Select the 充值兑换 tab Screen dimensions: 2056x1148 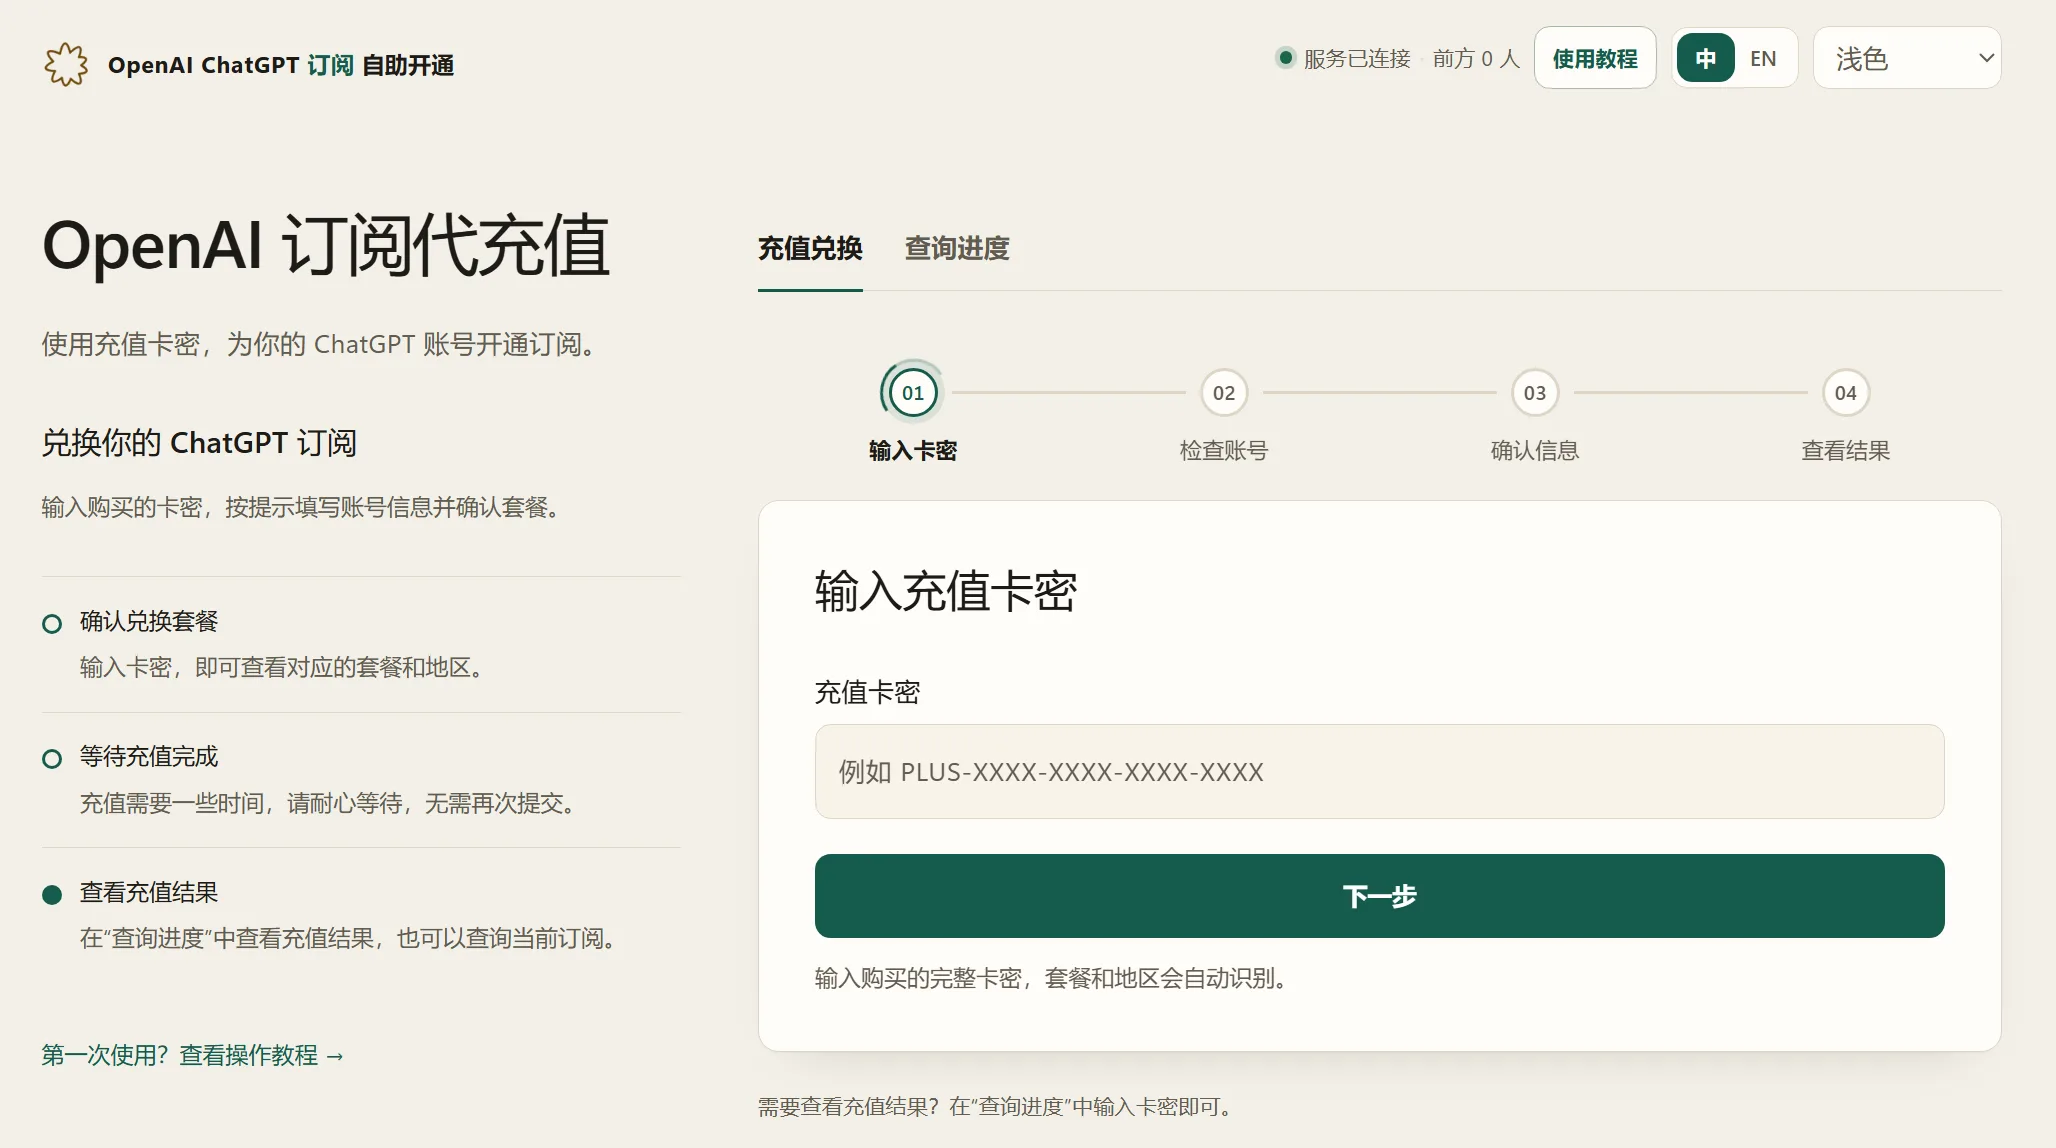[x=810, y=248]
